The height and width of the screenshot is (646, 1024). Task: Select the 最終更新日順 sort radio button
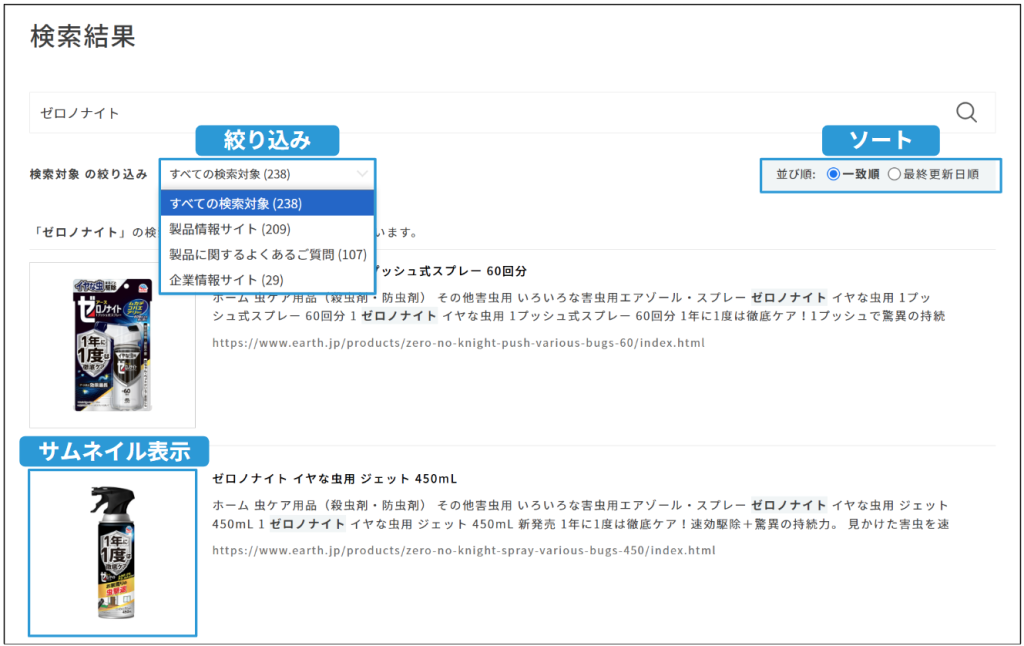[x=894, y=174]
